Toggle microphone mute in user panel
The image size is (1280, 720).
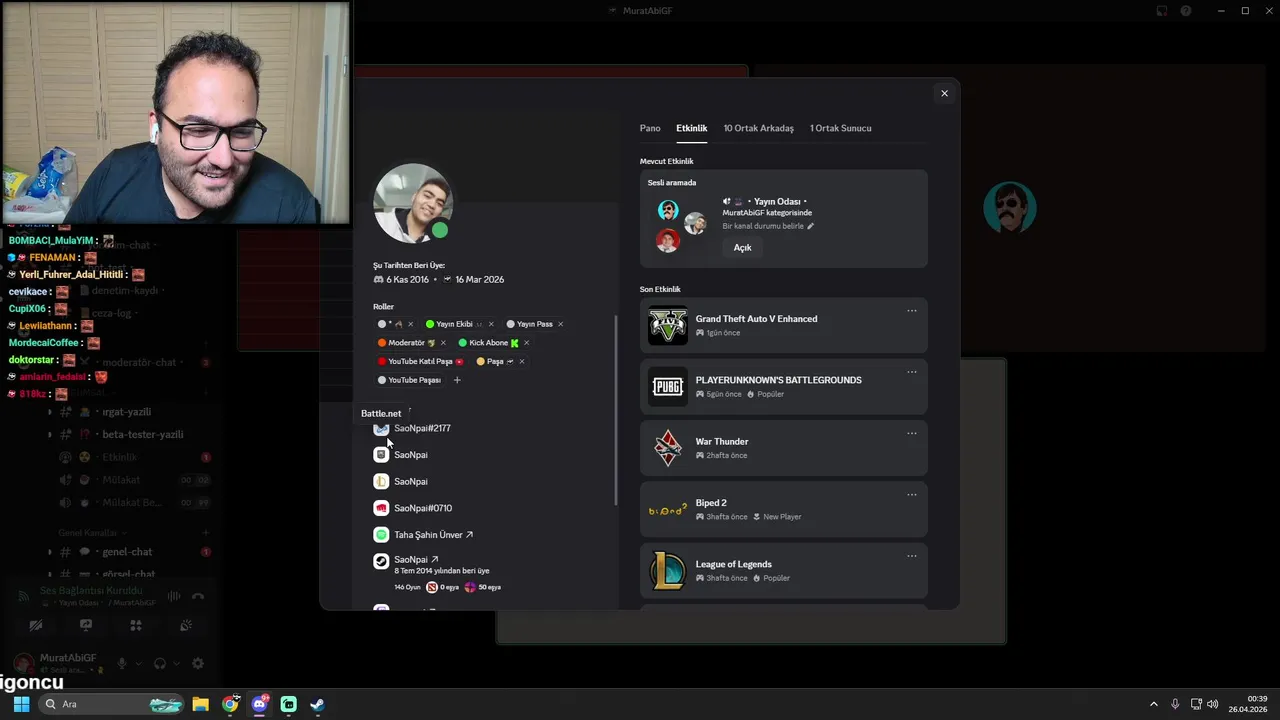(x=122, y=663)
